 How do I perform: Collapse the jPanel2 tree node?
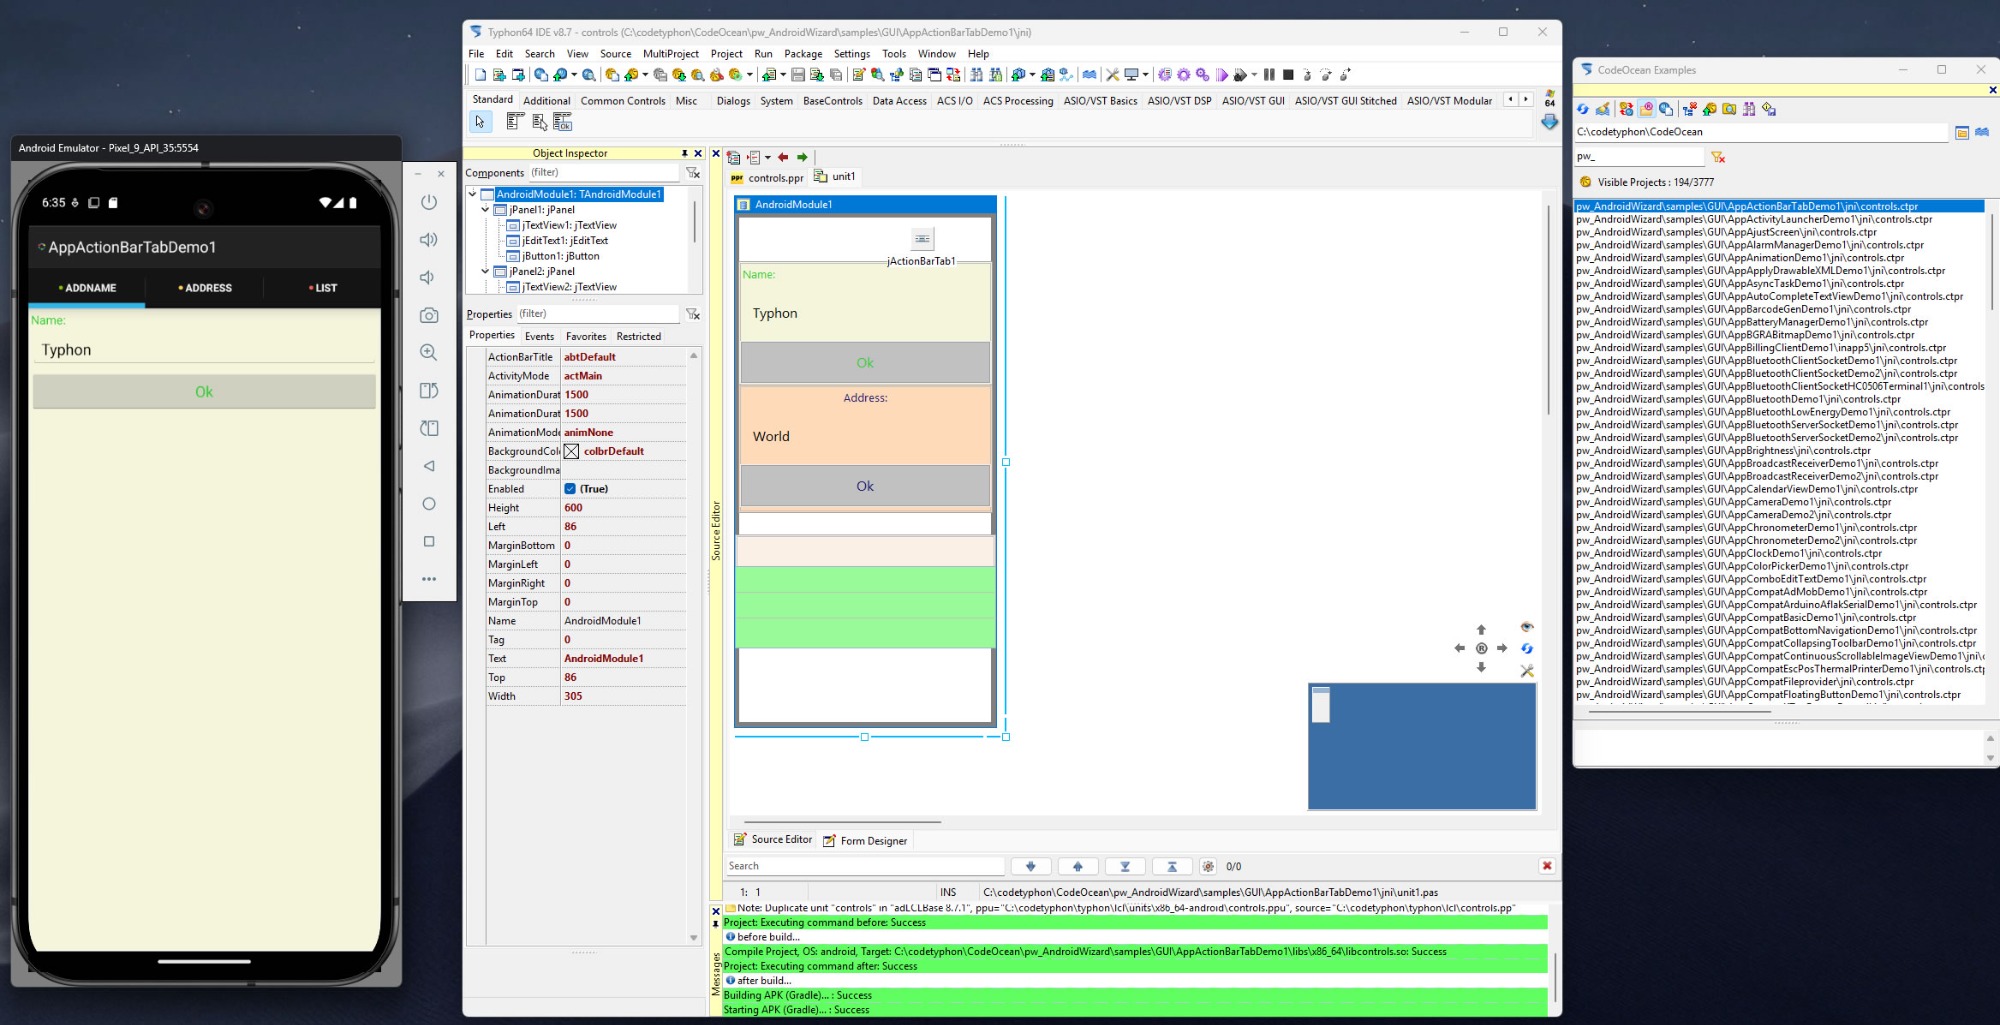(486, 271)
